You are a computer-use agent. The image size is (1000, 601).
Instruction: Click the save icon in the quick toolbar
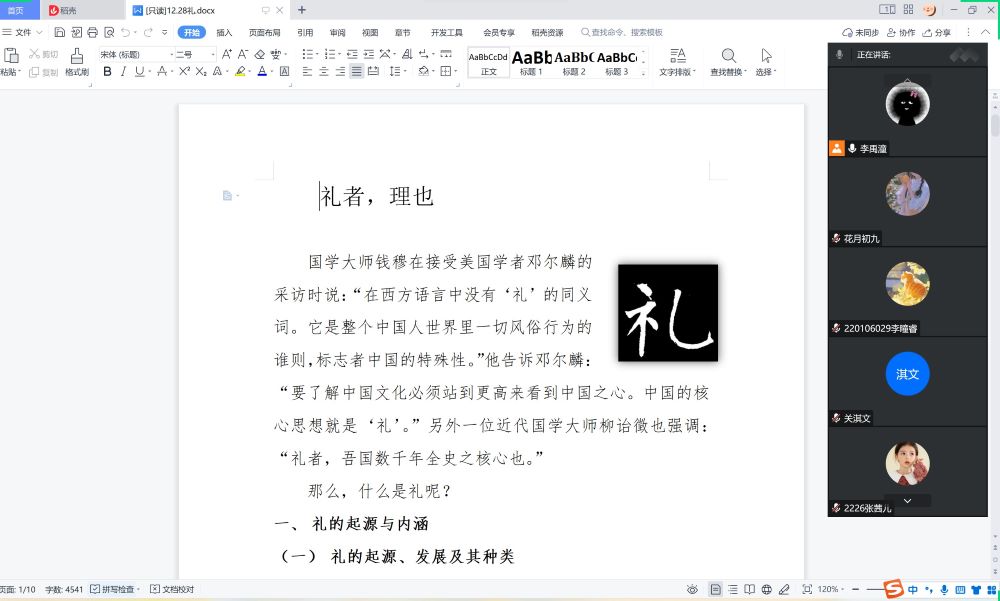pyautogui.click(x=60, y=33)
